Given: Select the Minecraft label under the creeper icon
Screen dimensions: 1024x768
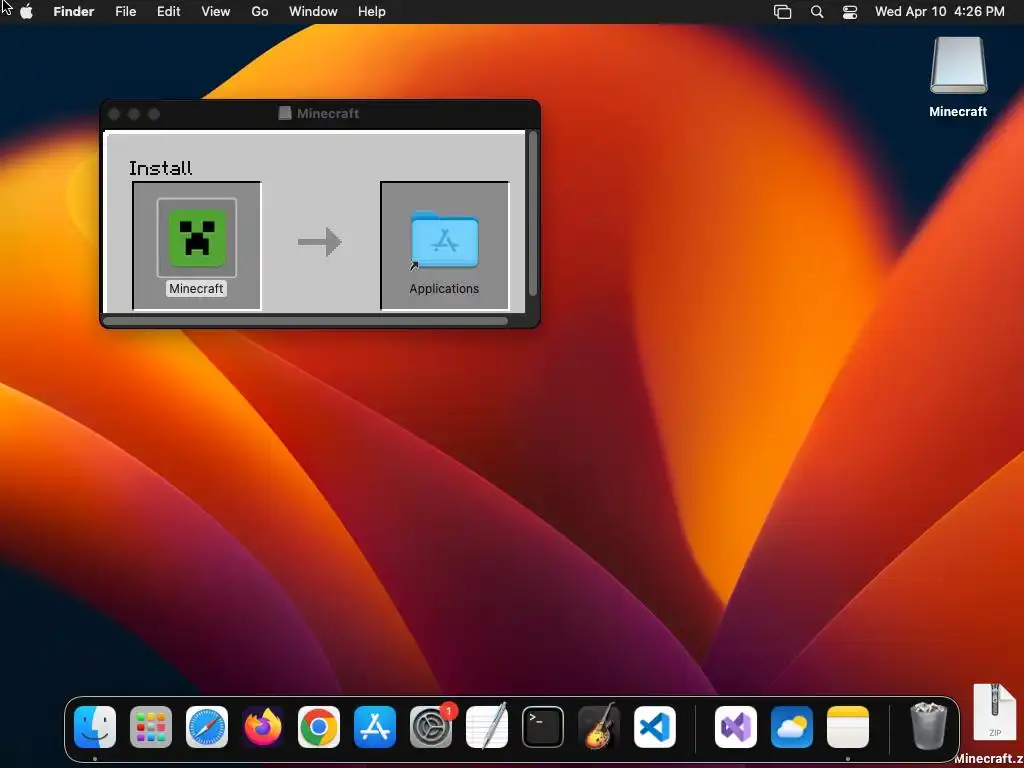Looking at the screenshot, I should (x=196, y=289).
